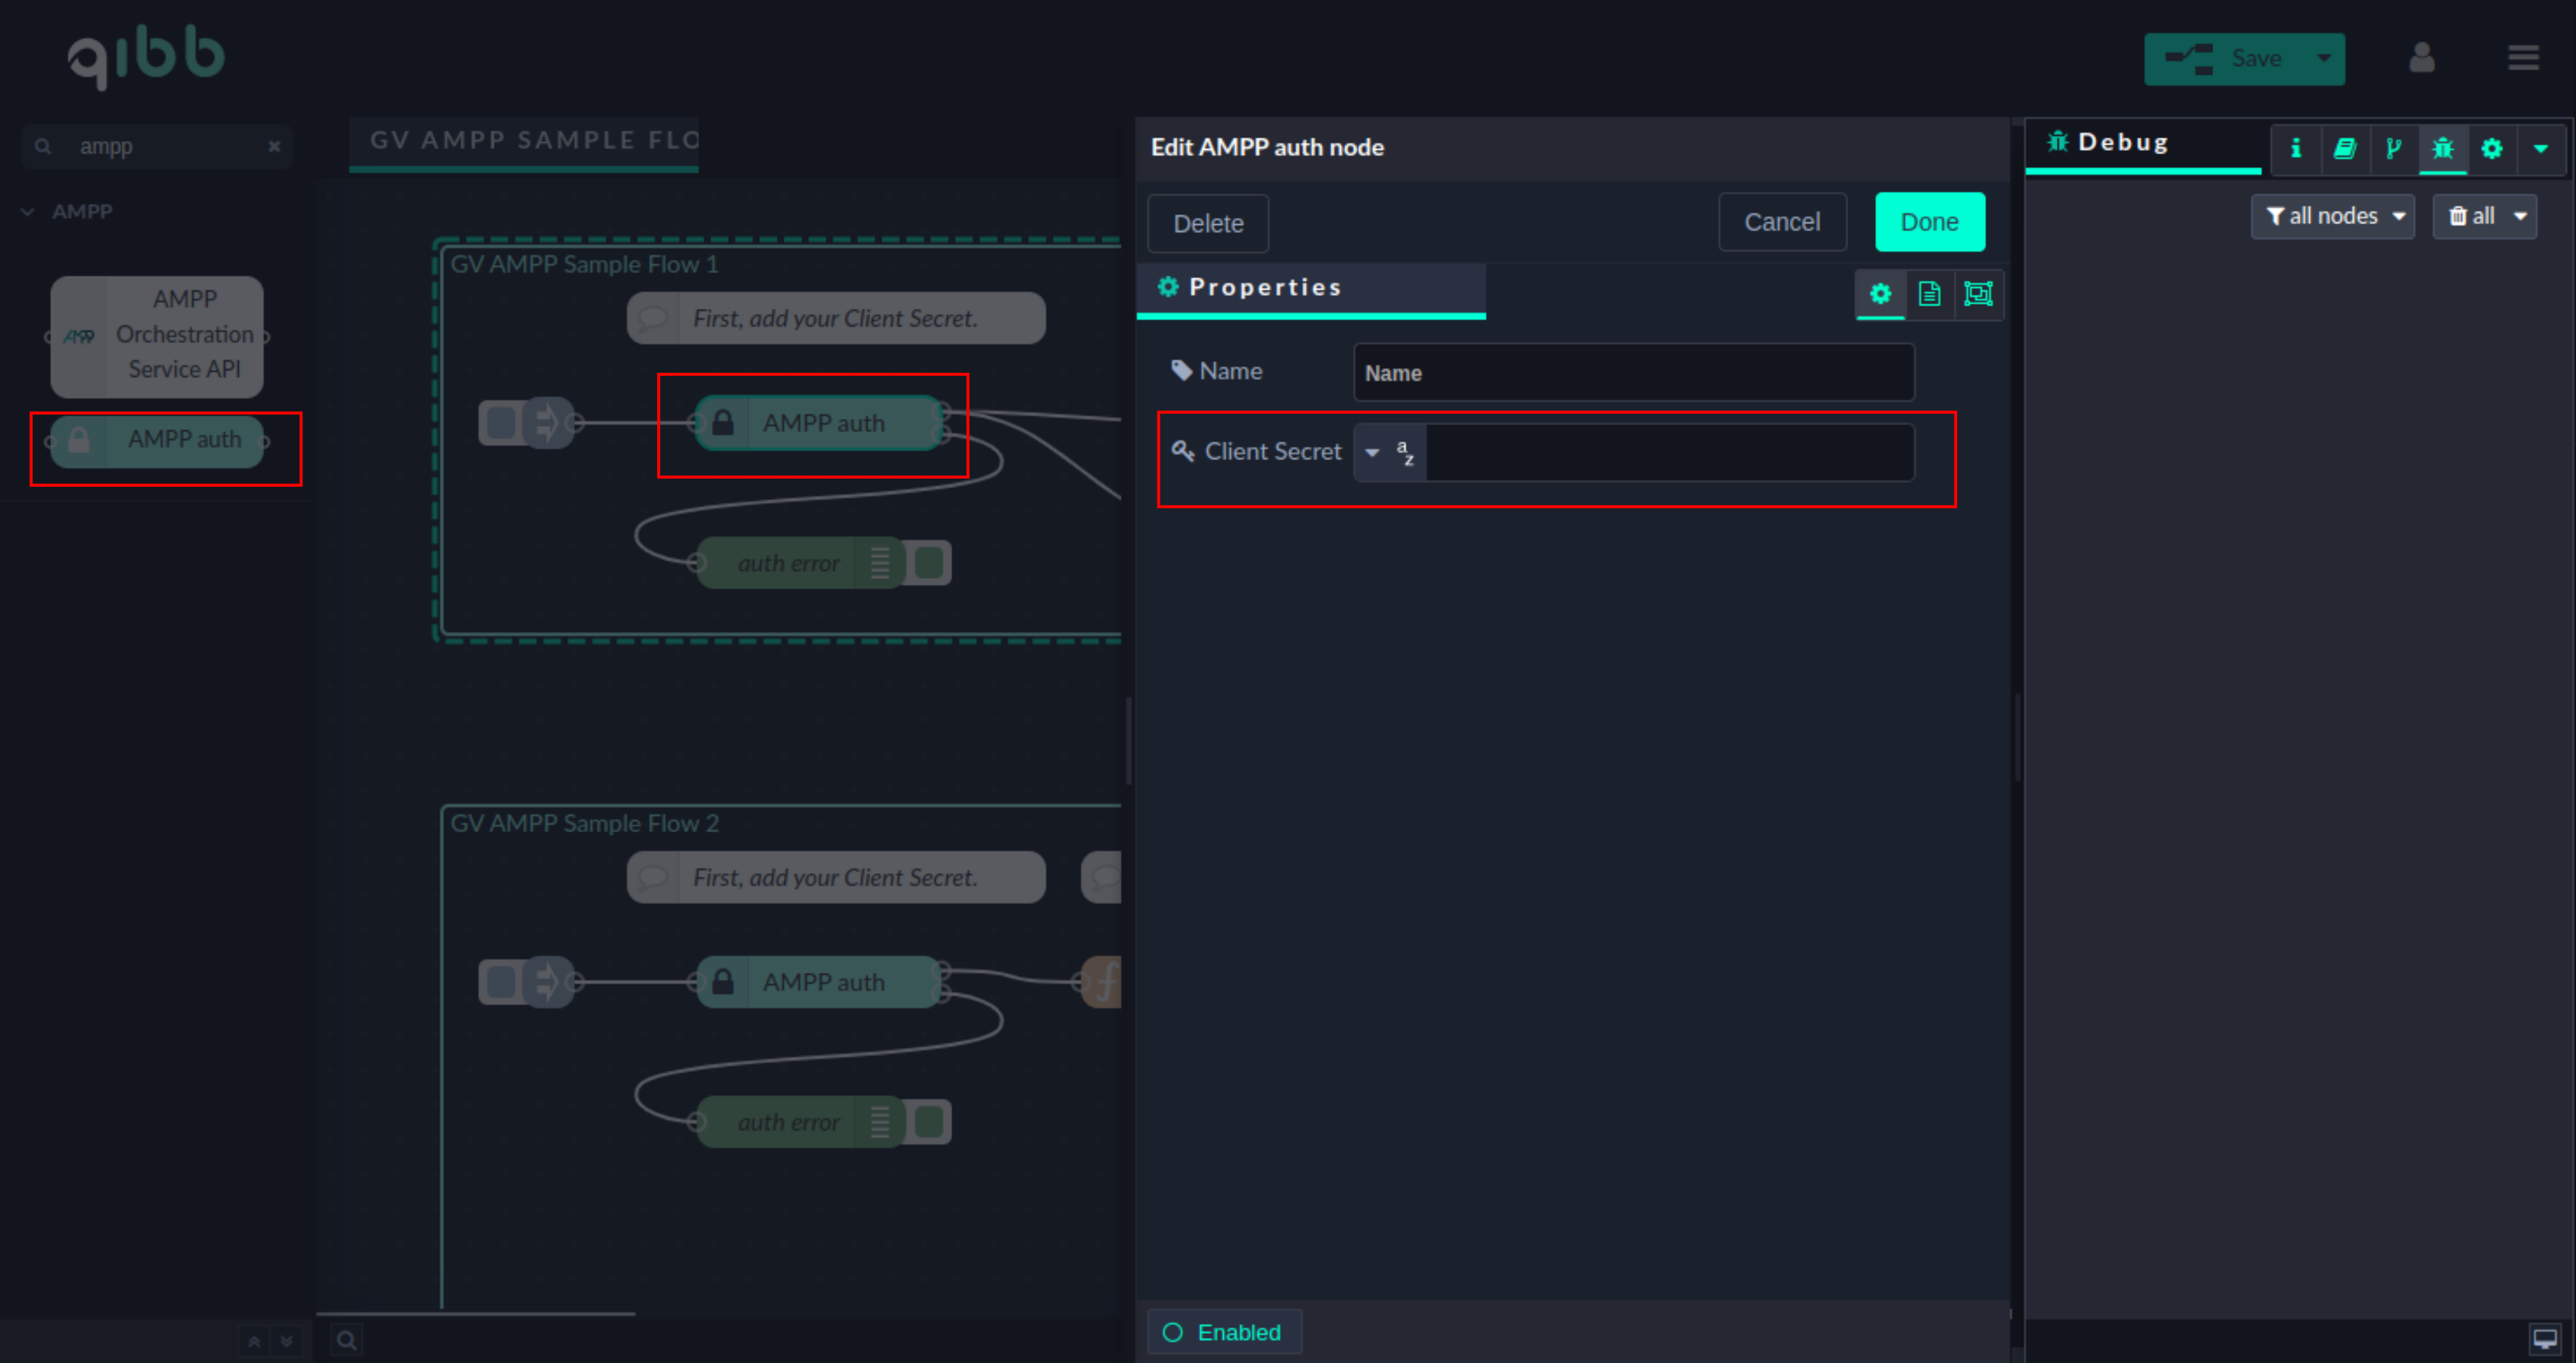Clear the palette search filter
The width and height of the screenshot is (2576, 1363).
tap(274, 146)
